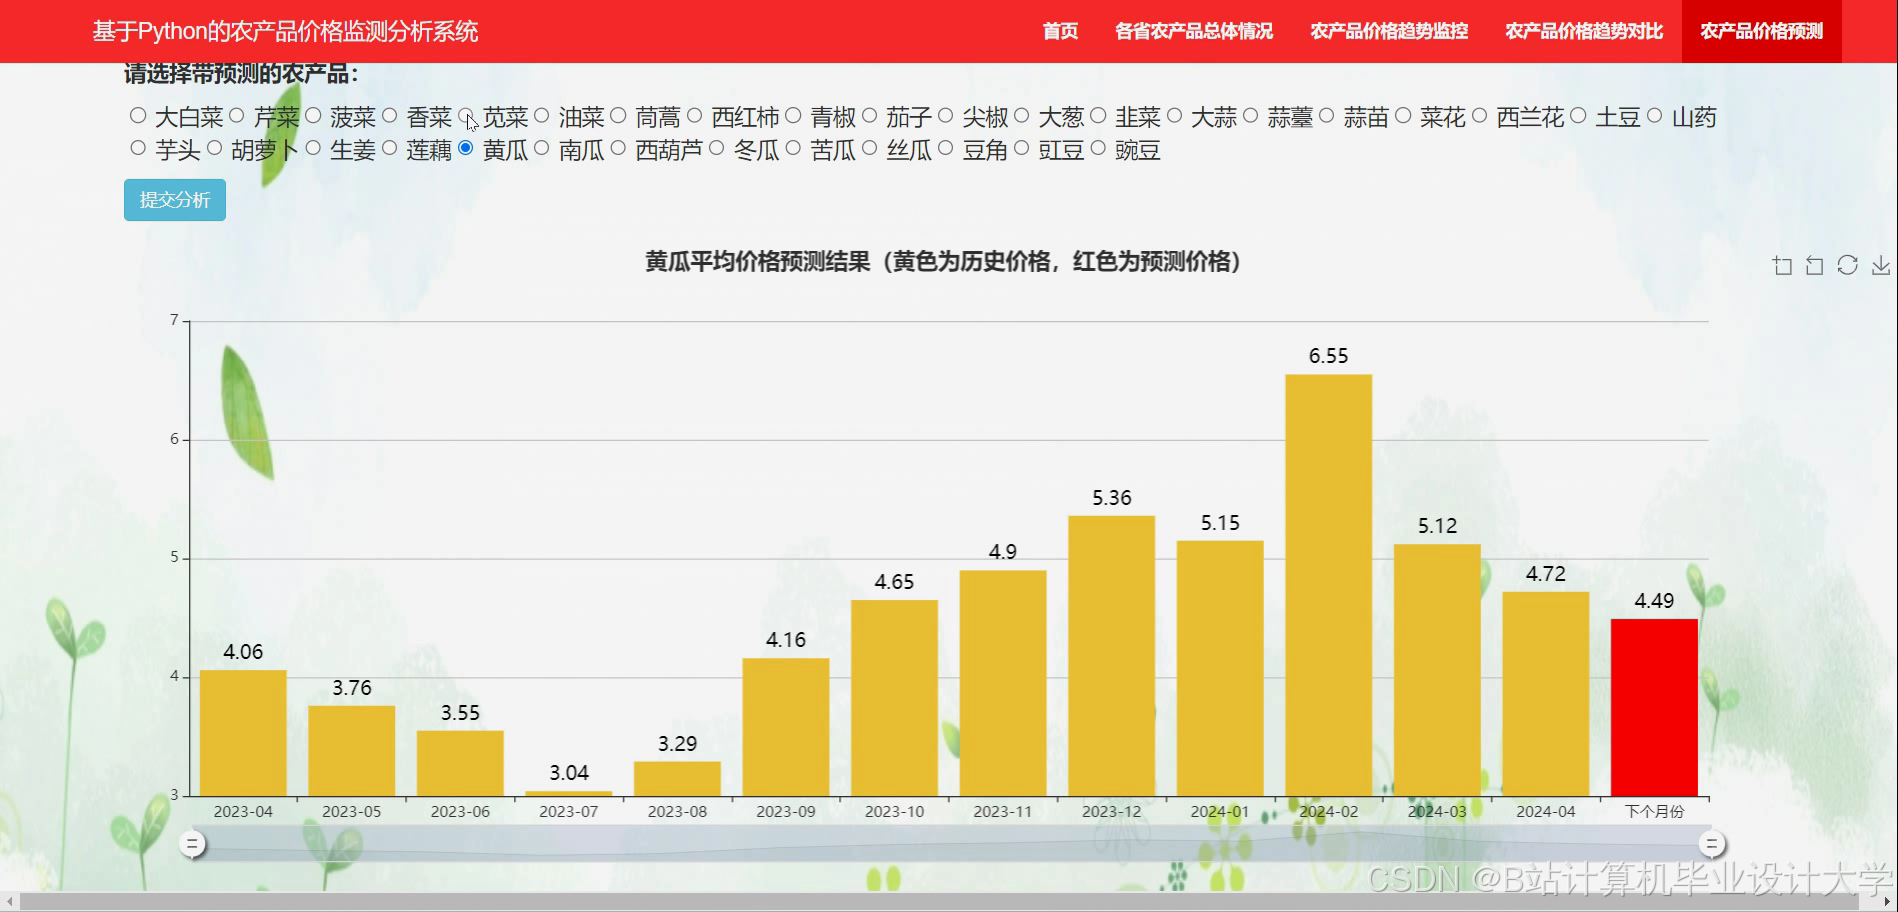
Task: Click the 提交分析 submit button
Action: point(175,200)
